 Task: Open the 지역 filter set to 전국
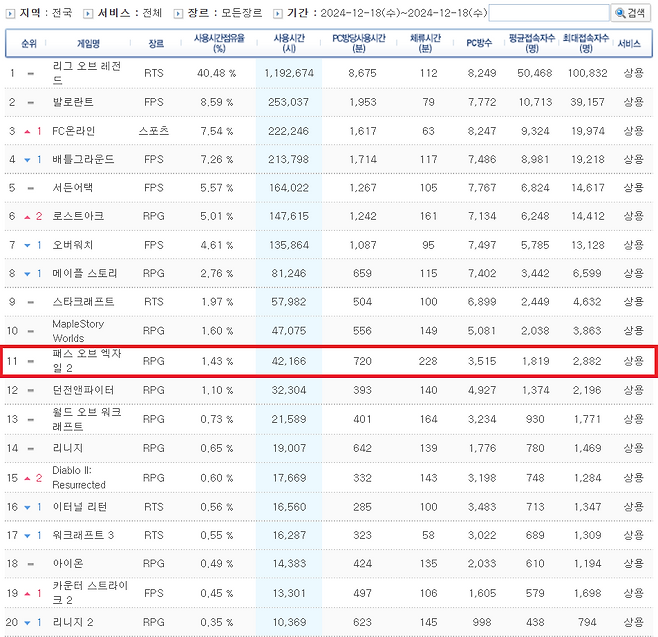pyautogui.click(x=61, y=14)
